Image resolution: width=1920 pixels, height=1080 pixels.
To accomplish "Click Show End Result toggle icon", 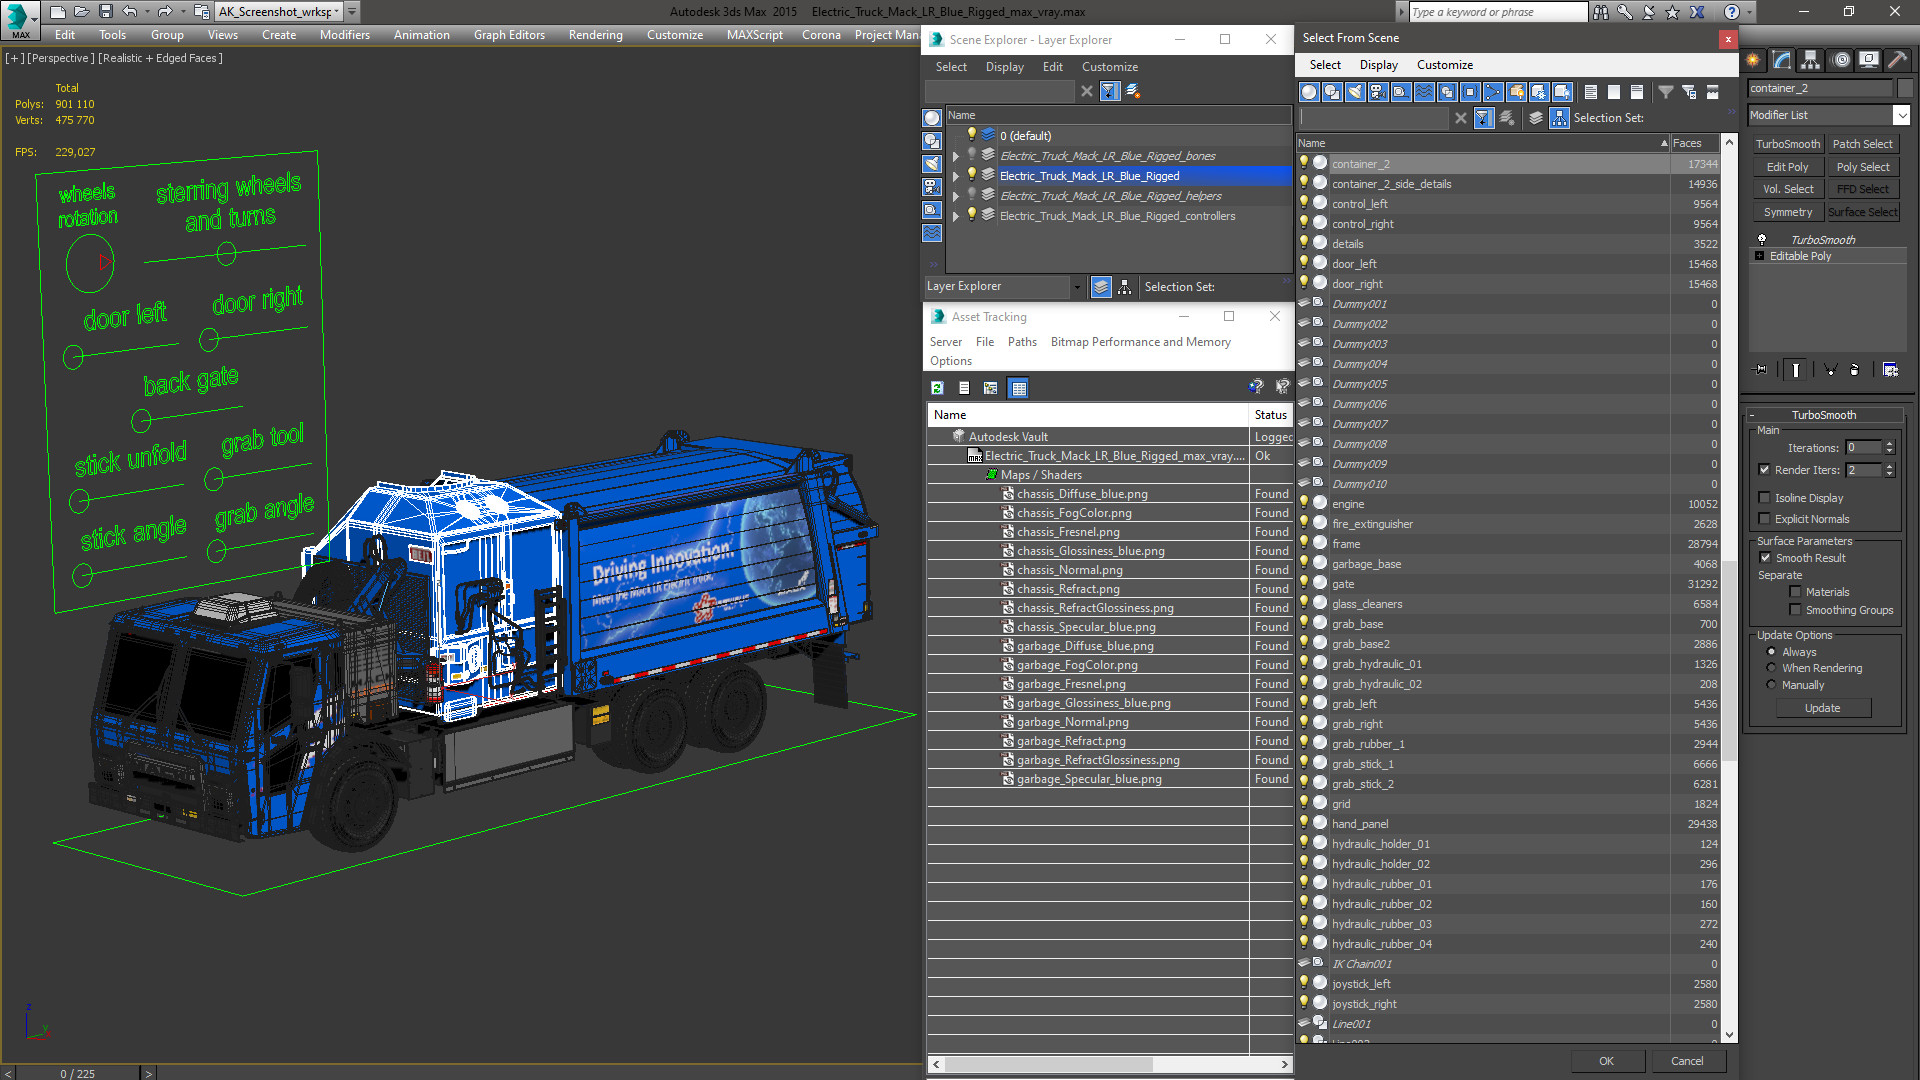I will tap(1796, 370).
